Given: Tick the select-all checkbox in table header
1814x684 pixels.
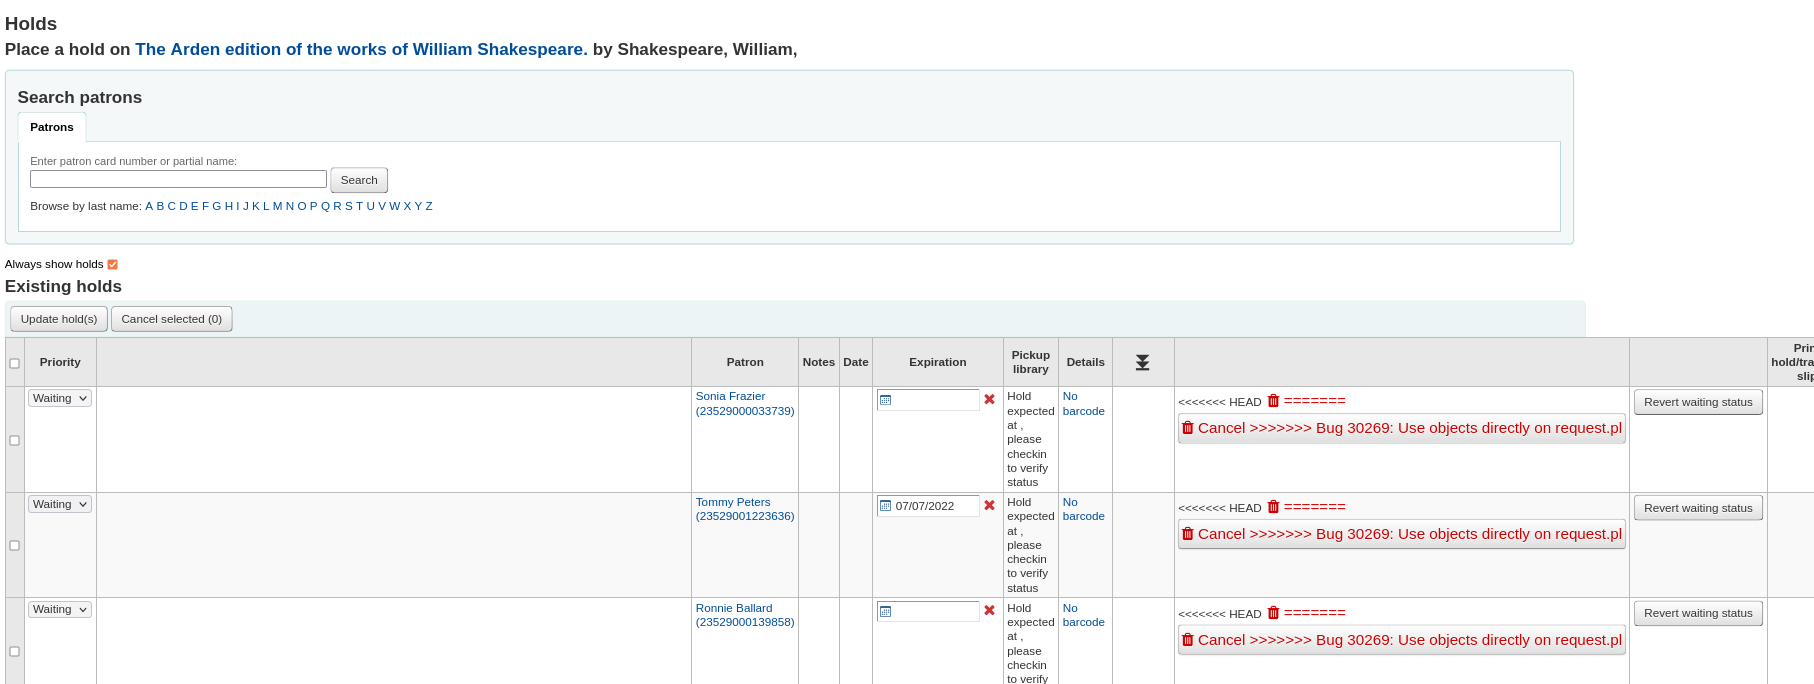Looking at the screenshot, I should click(x=15, y=363).
